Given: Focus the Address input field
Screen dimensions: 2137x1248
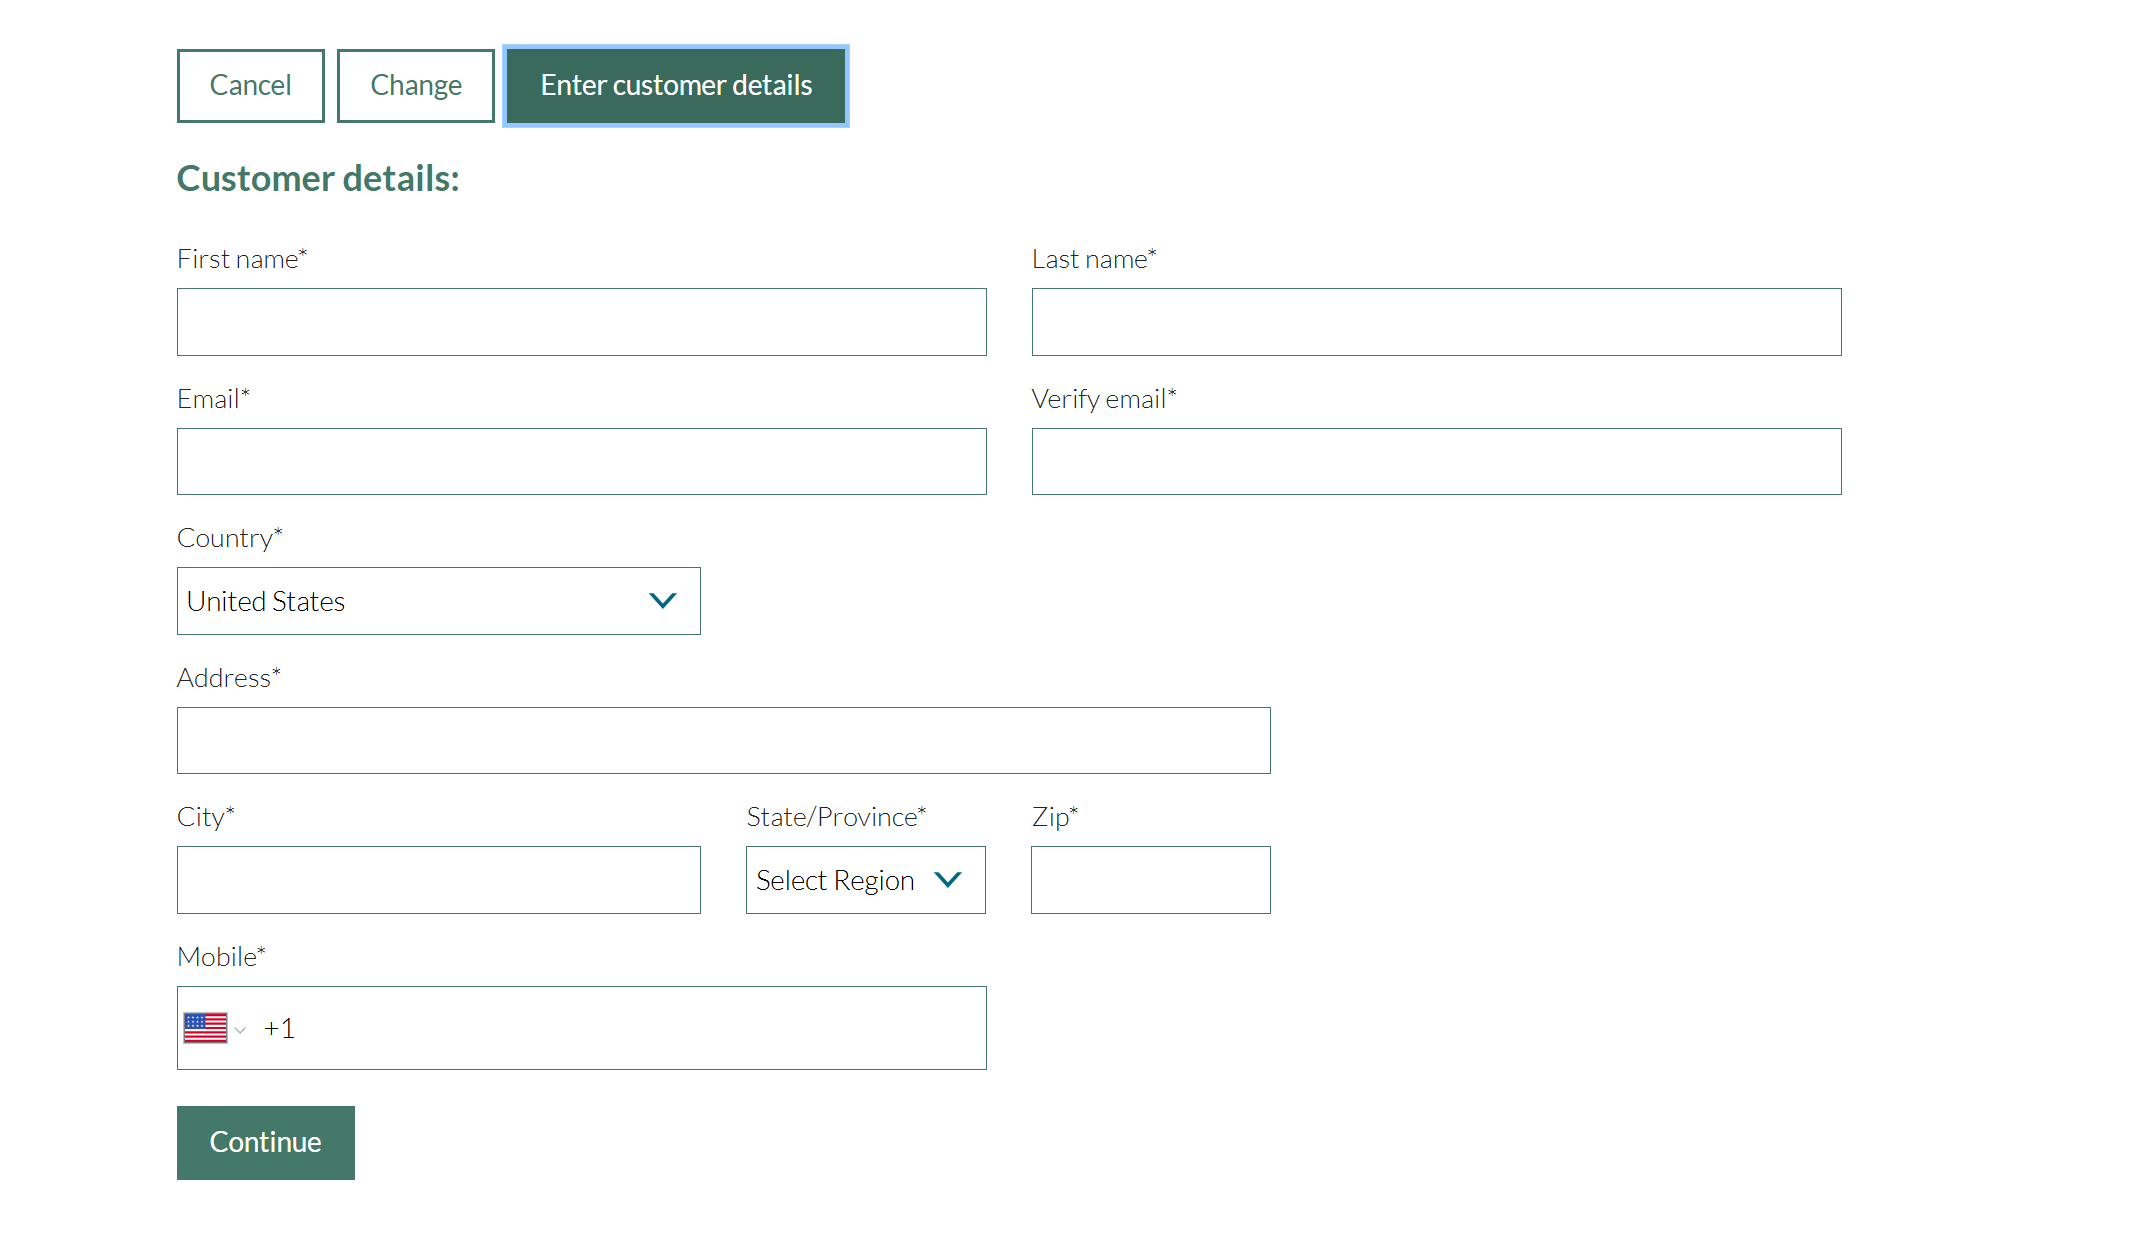Looking at the screenshot, I should point(723,741).
